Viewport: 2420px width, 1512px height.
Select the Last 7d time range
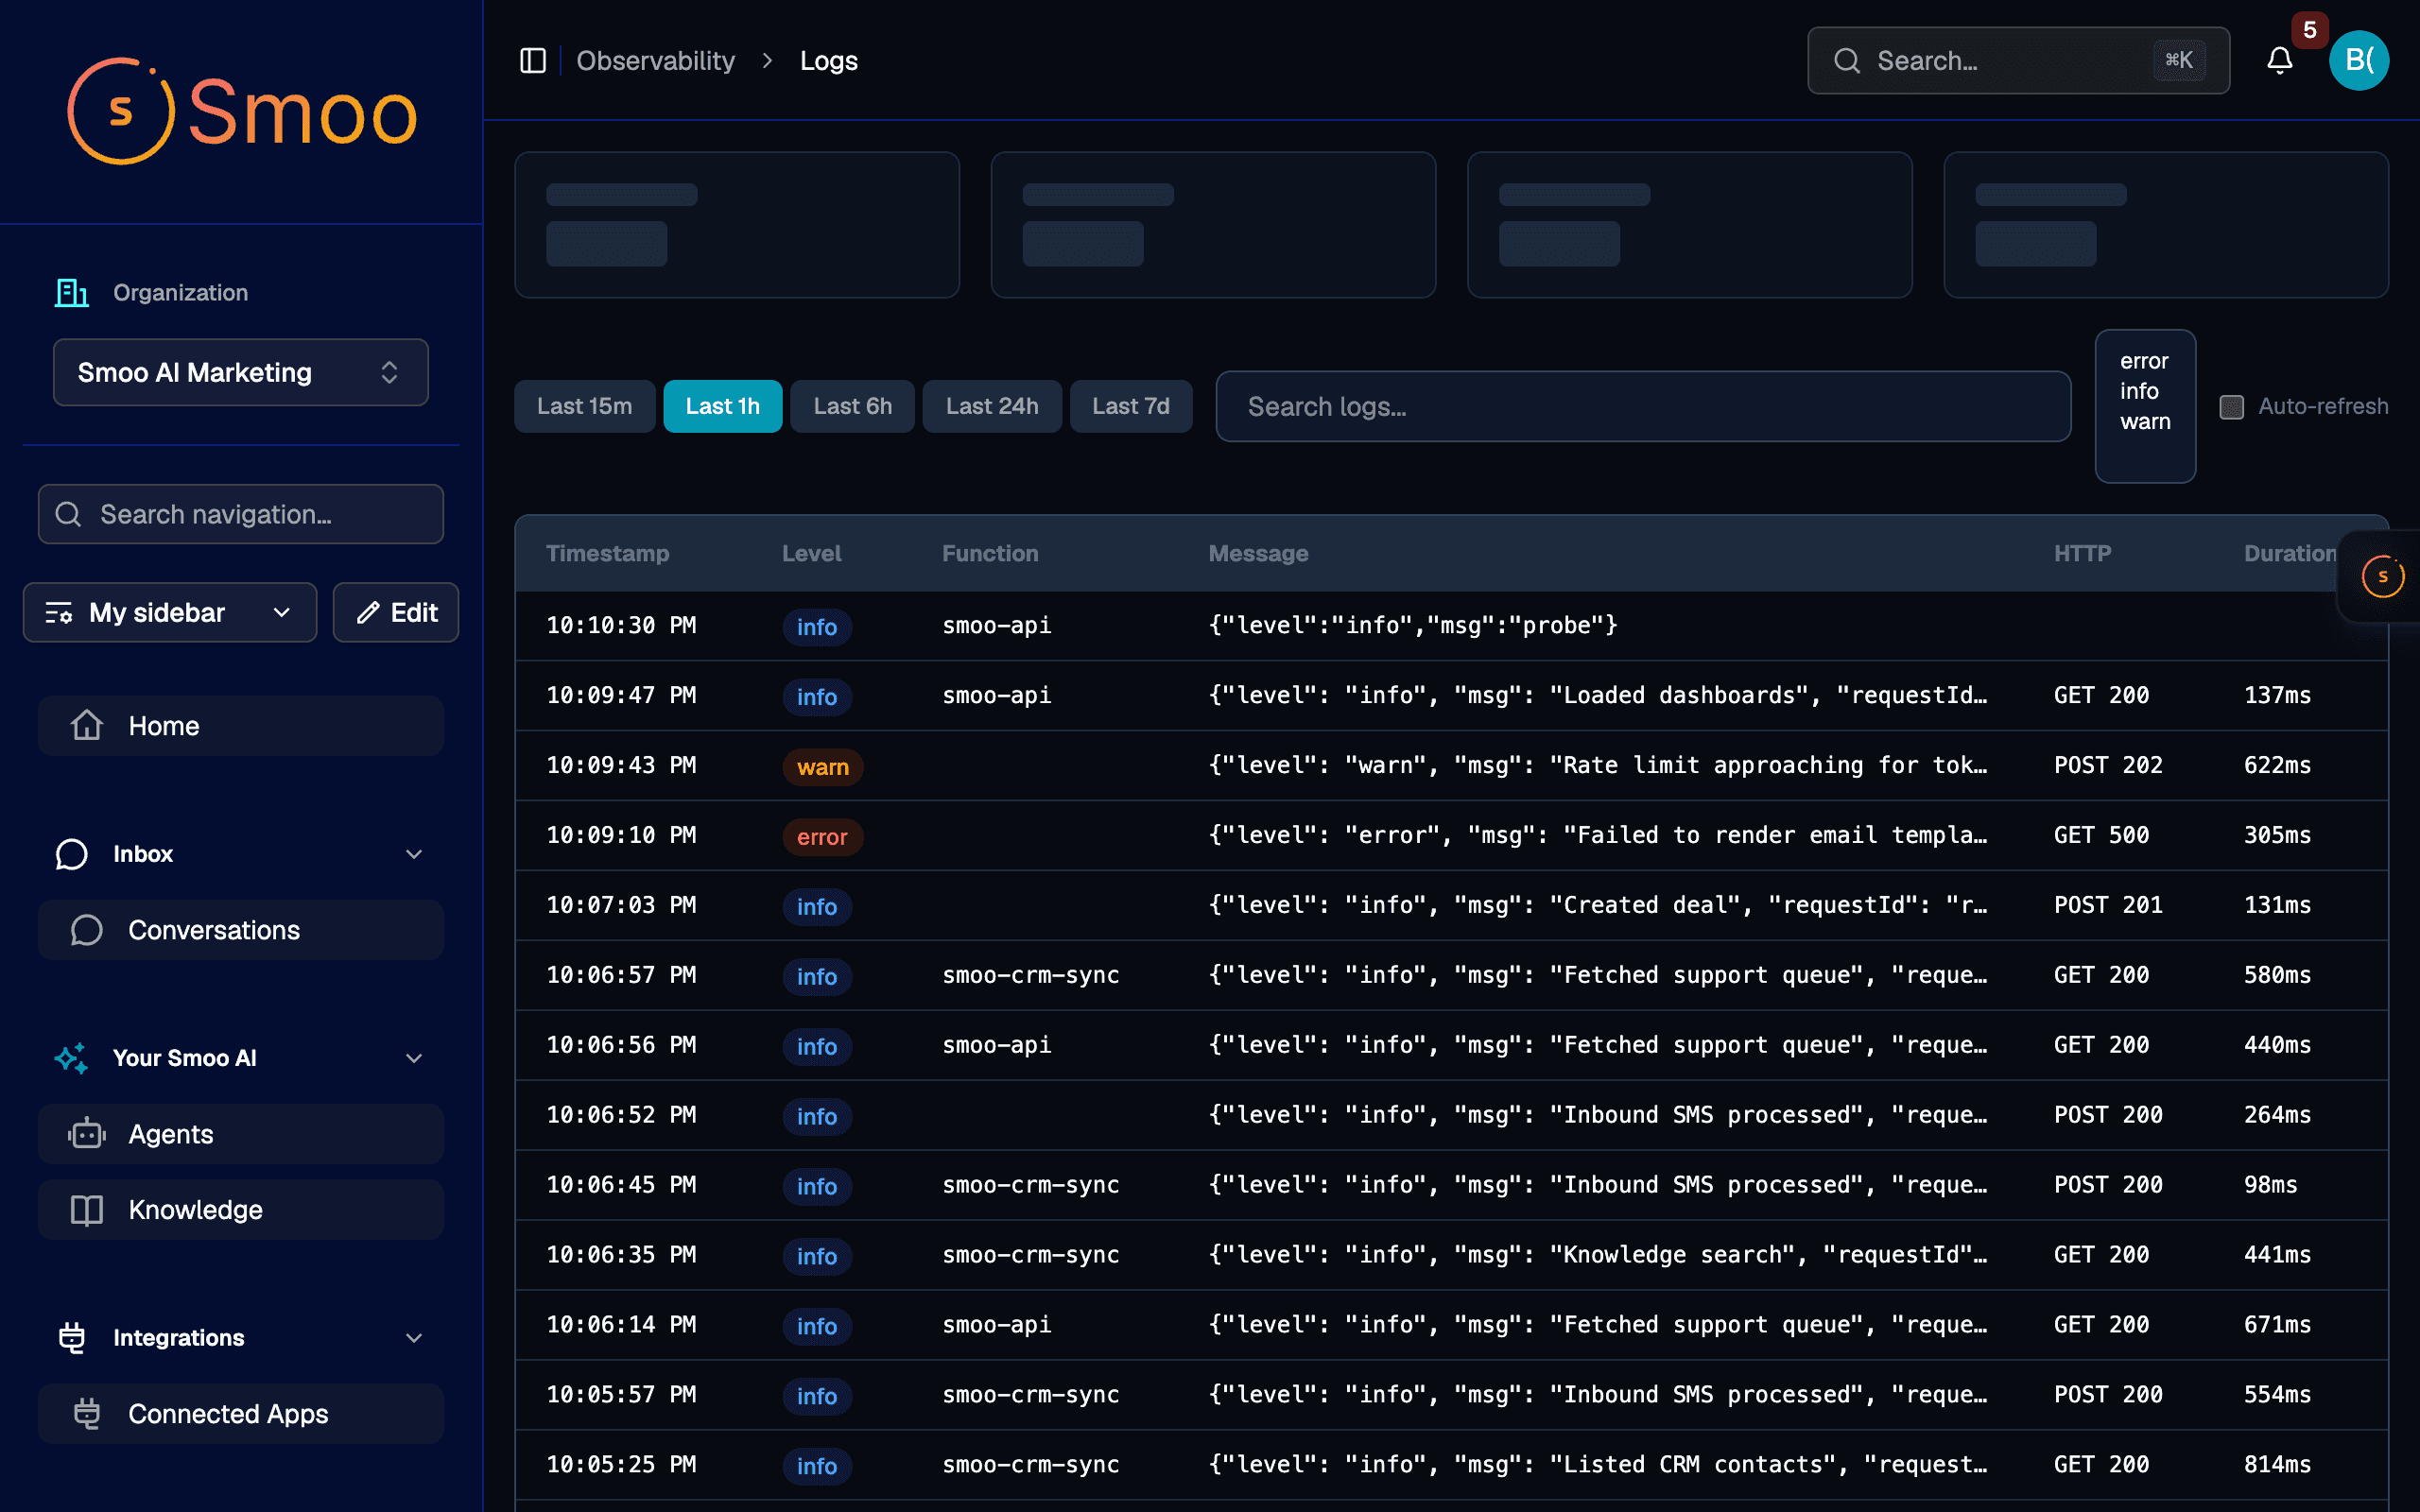pos(1130,406)
